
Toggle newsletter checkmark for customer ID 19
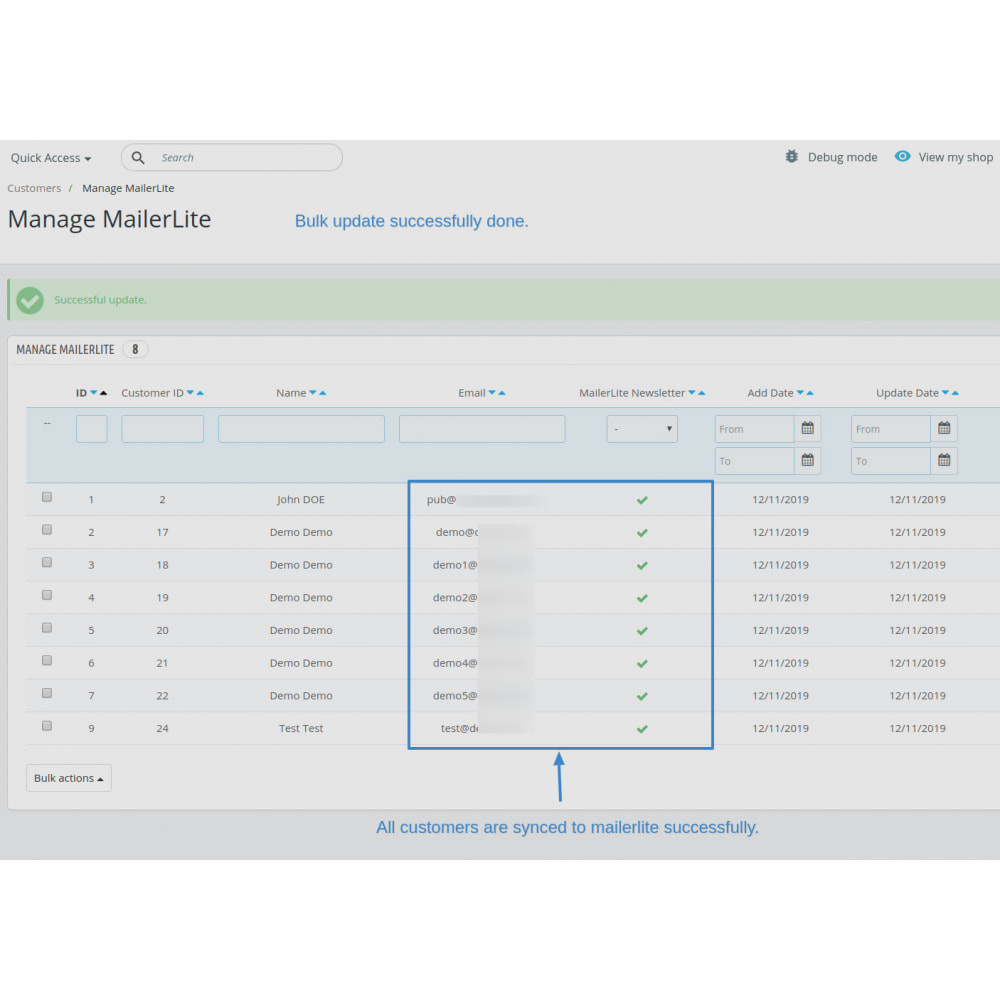tap(642, 598)
